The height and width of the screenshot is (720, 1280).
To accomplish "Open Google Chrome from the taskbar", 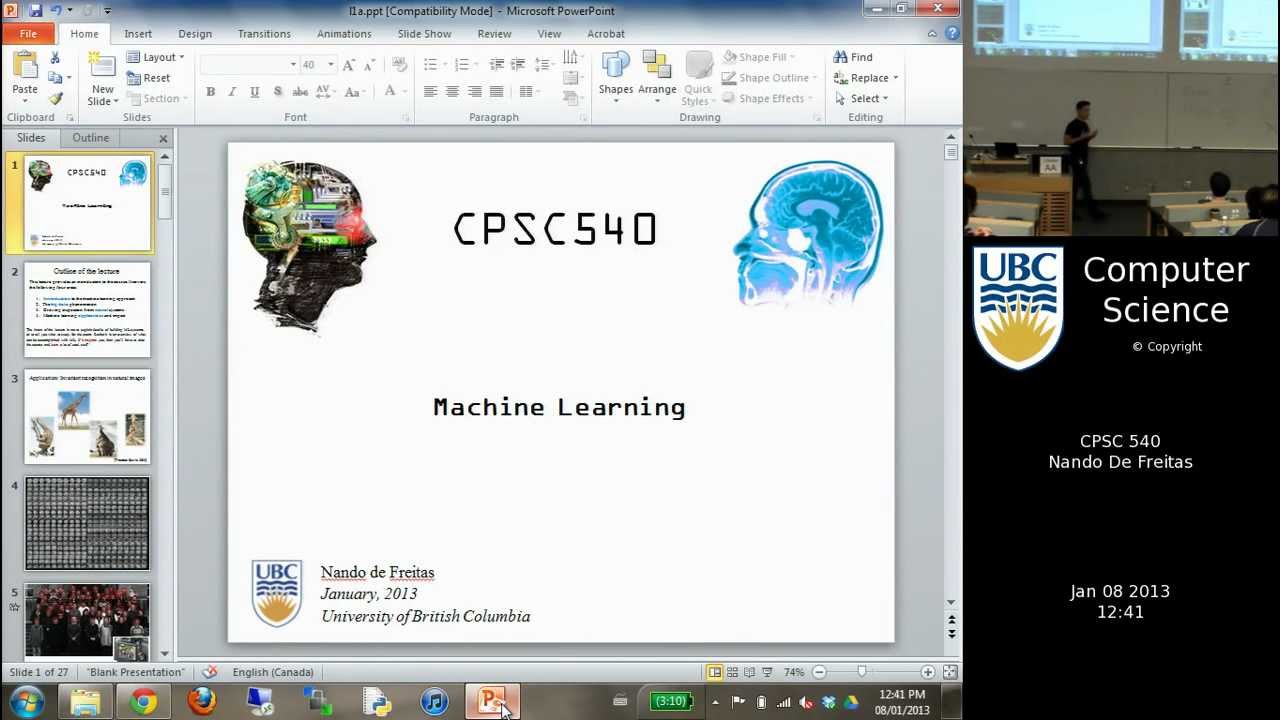I will coord(144,702).
